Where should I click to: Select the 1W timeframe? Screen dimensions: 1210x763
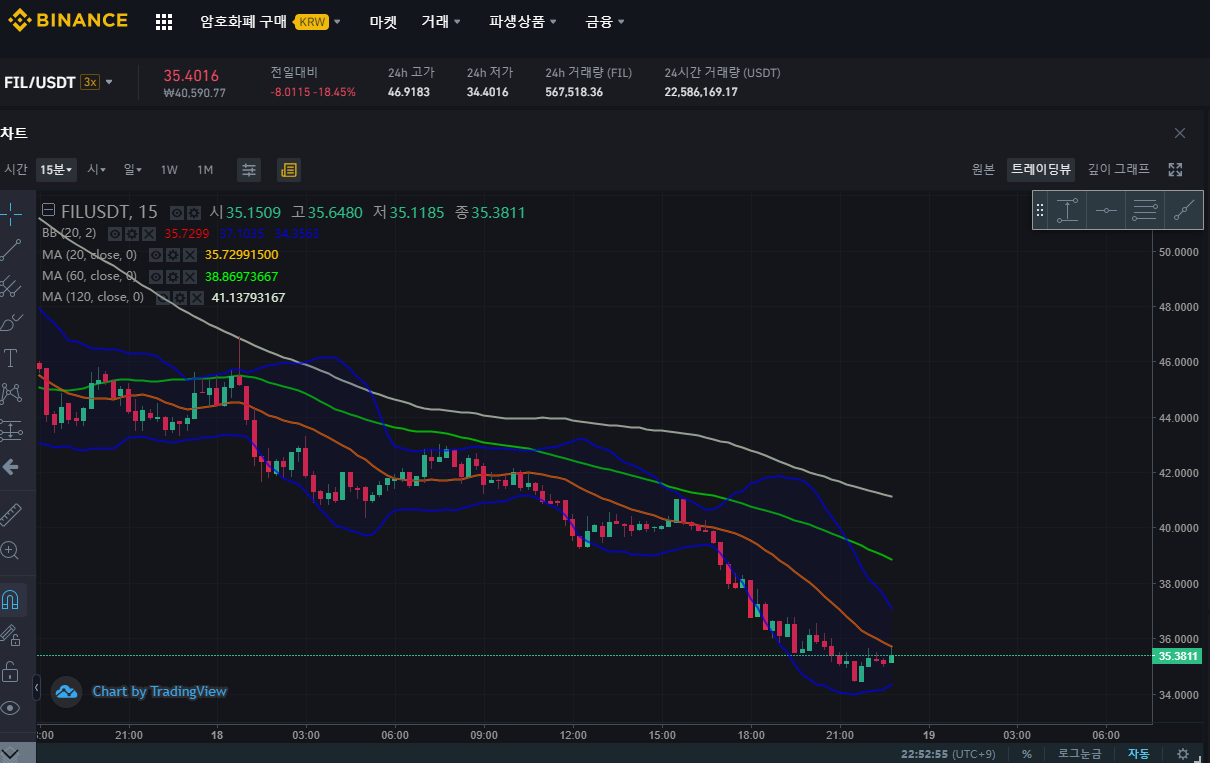pos(169,170)
